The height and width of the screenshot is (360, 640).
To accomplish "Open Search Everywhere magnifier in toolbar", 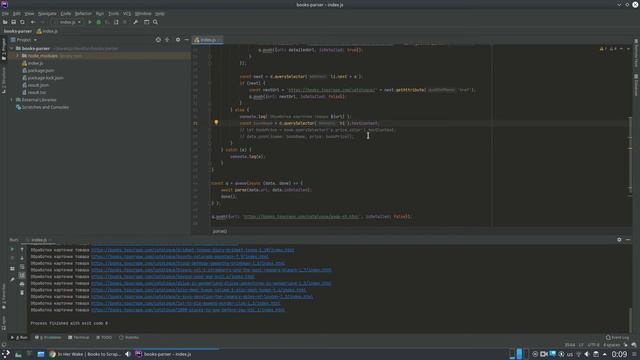I will (156, 22).
